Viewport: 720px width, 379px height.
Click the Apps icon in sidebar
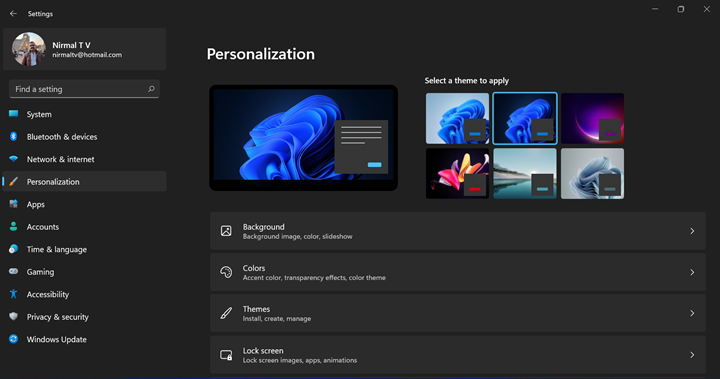pyautogui.click(x=13, y=204)
